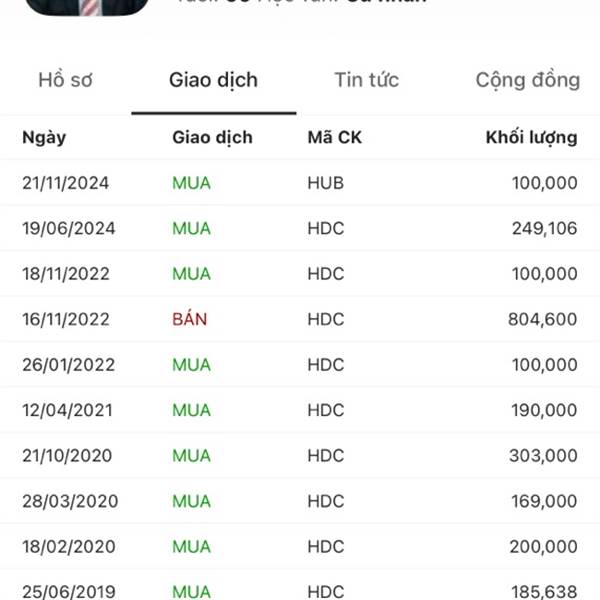Image resolution: width=600 pixels, height=600 pixels.
Task: Click the Ngày column header
Action: 44,138
